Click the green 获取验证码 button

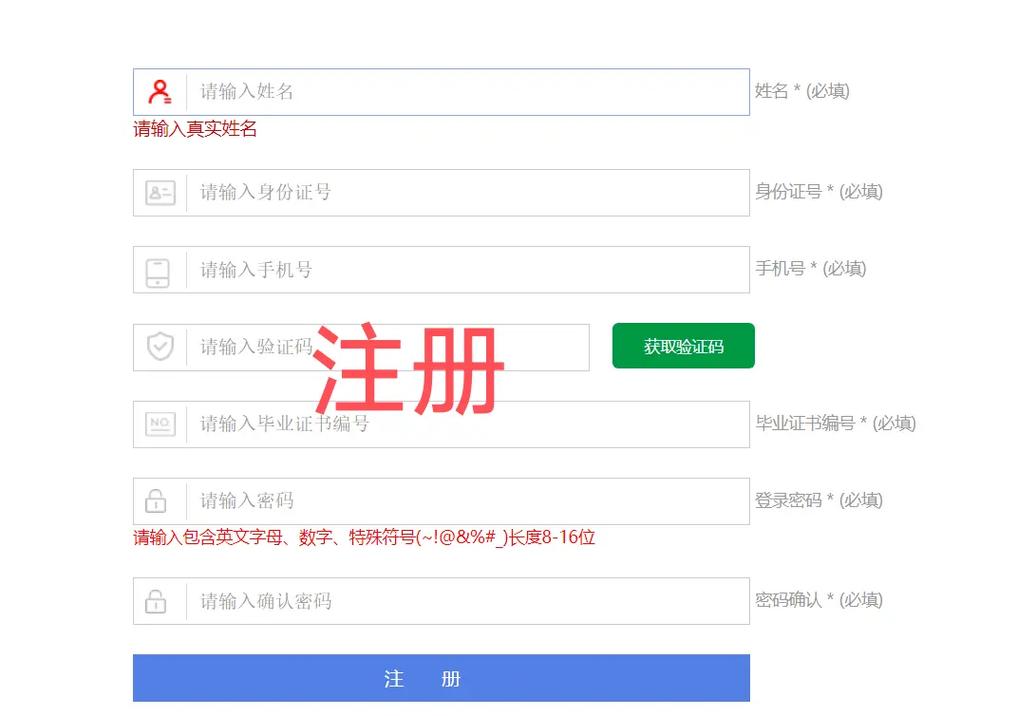(x=683, y=345)
